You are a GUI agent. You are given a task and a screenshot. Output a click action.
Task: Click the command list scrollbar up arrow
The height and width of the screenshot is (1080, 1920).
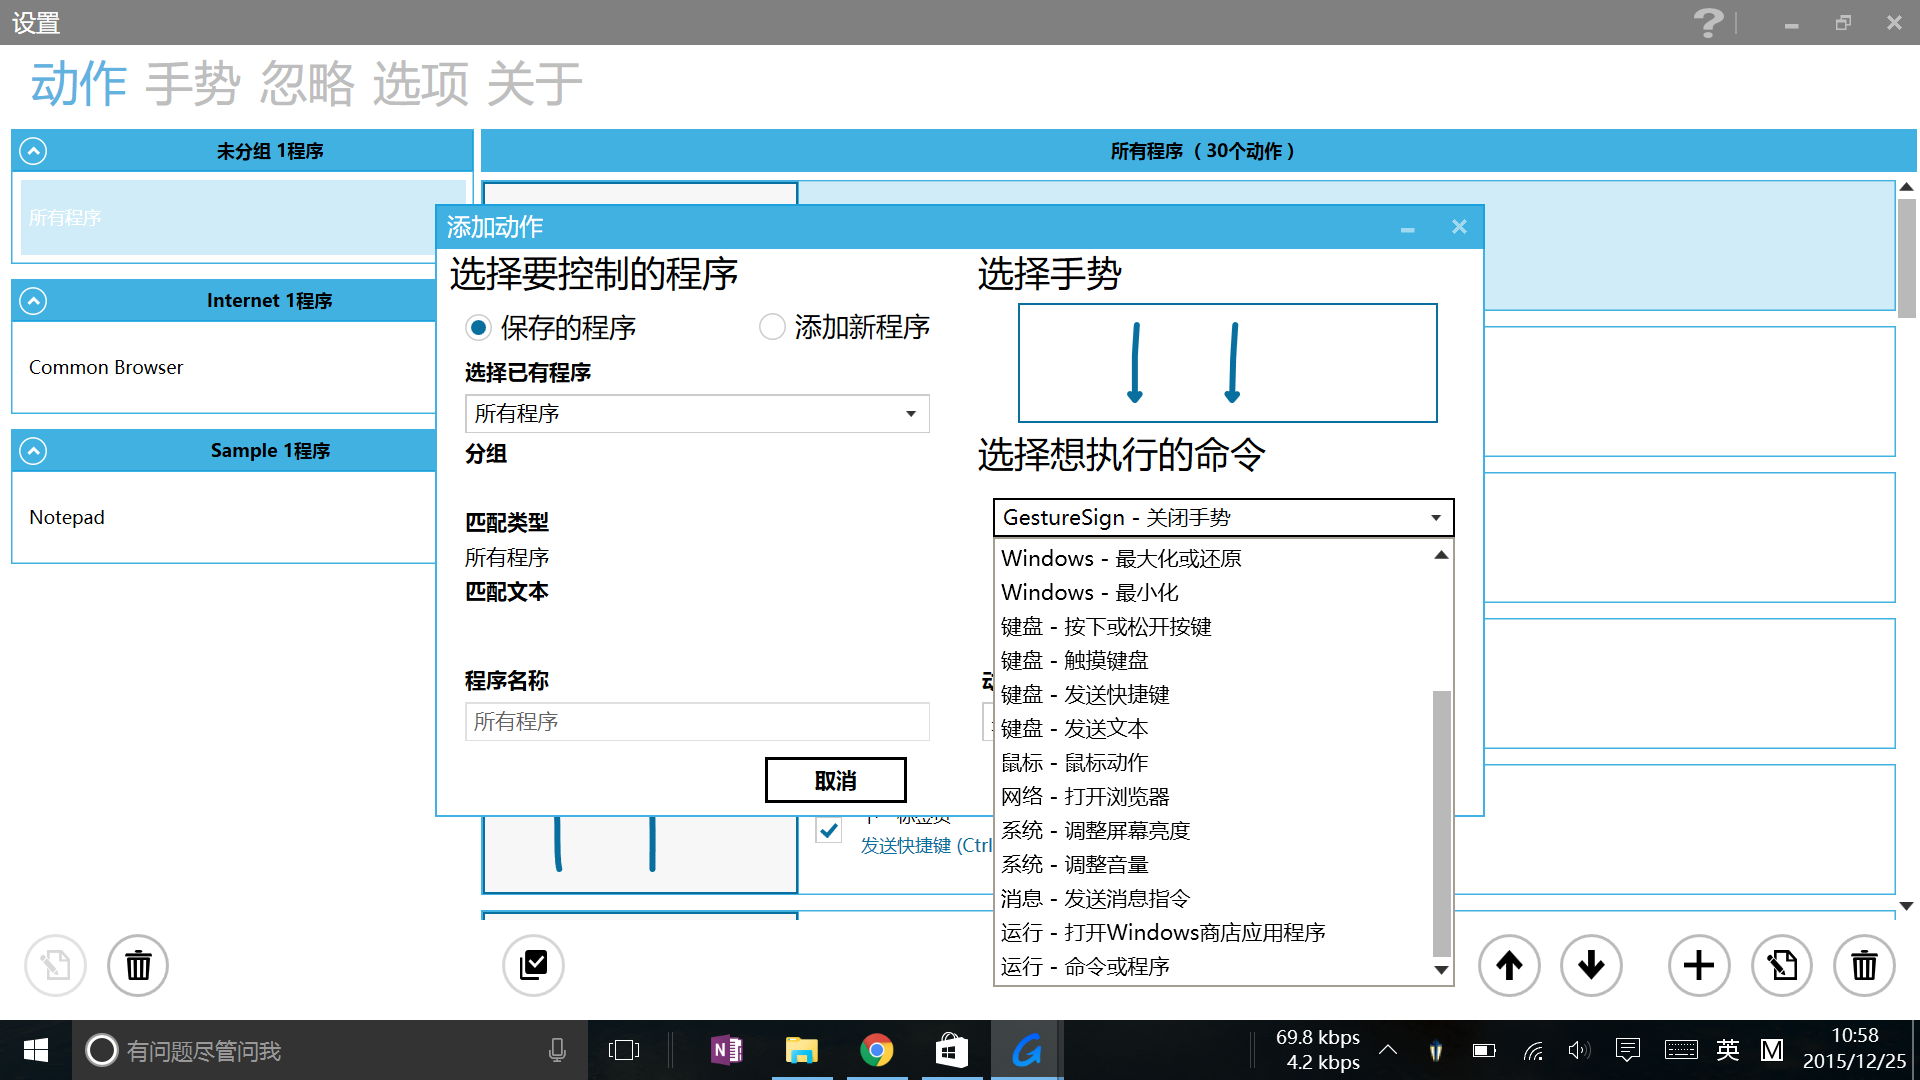pyautogui.click(x=1441, y=555)
